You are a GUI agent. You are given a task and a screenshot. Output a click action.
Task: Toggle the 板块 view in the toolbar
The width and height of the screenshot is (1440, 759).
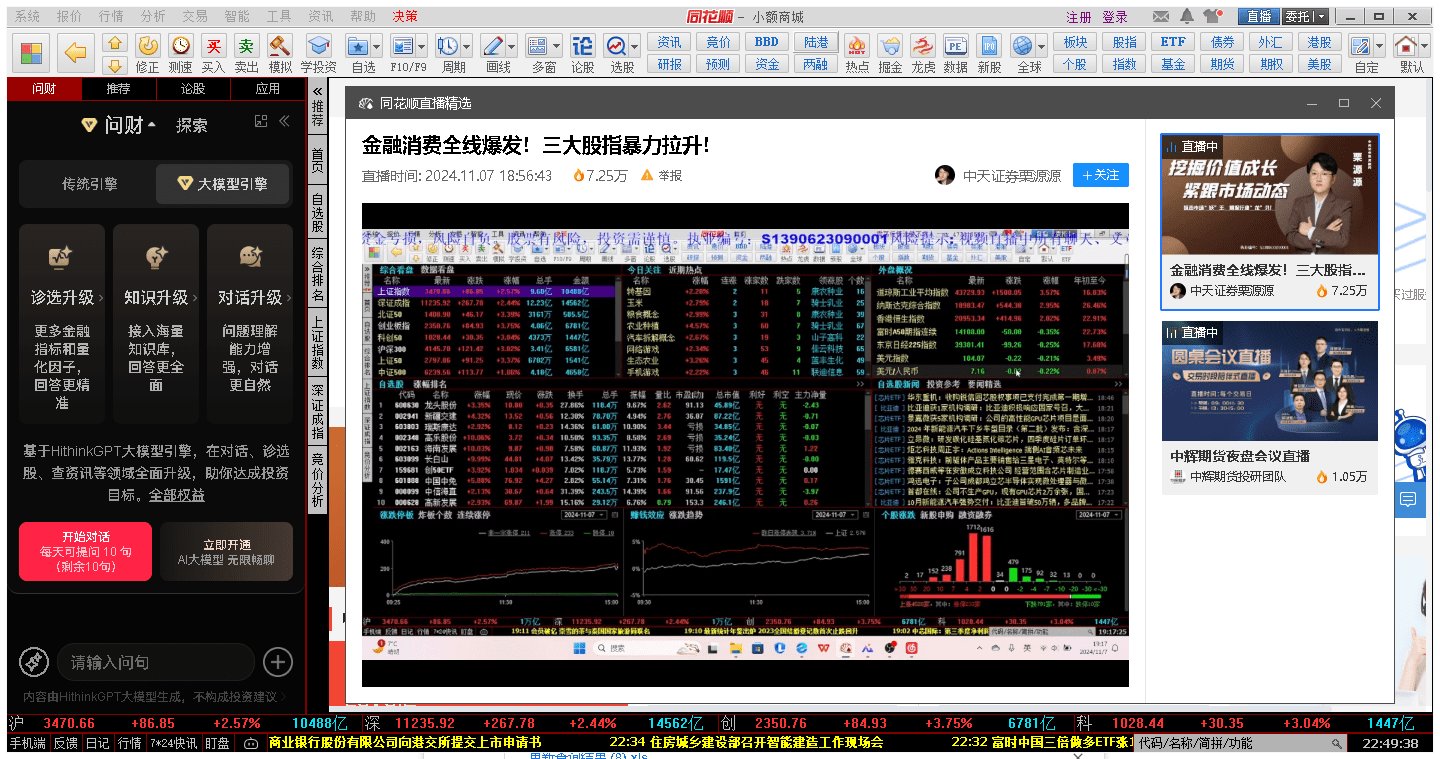[1075, 40]
